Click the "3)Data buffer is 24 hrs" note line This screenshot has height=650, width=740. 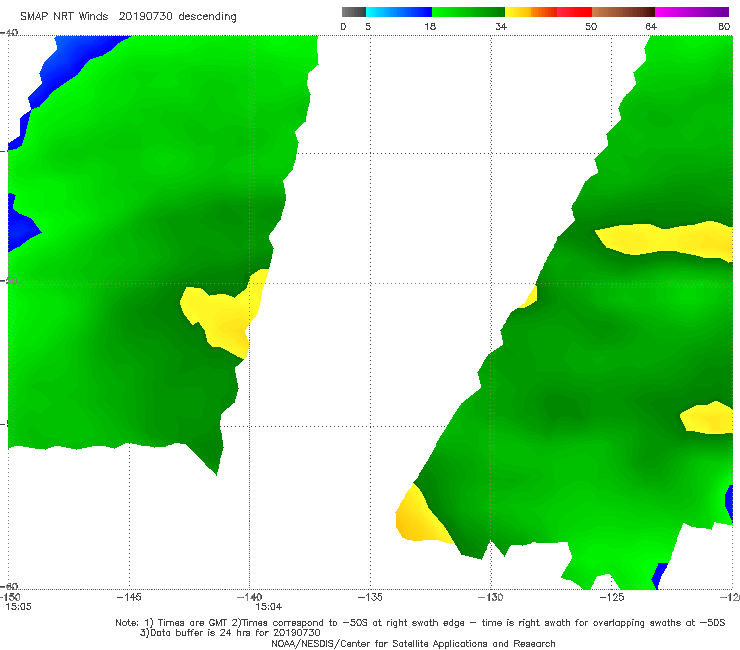pos(230,633)
